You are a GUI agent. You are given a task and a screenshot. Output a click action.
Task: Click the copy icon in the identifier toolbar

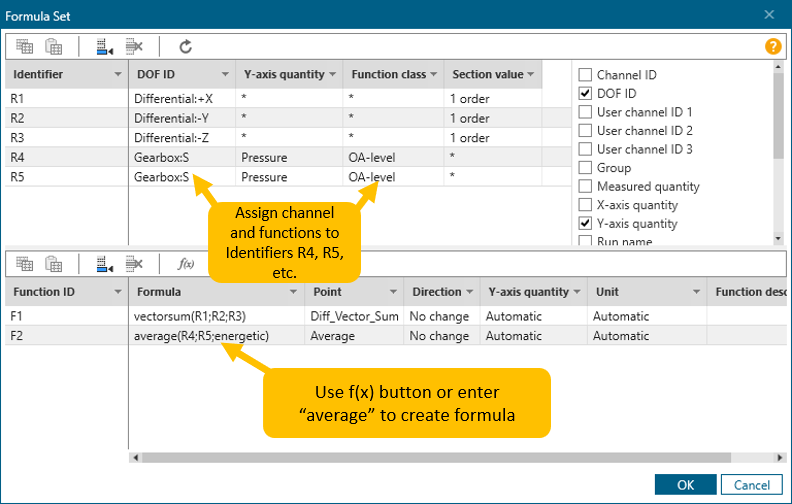25,46
